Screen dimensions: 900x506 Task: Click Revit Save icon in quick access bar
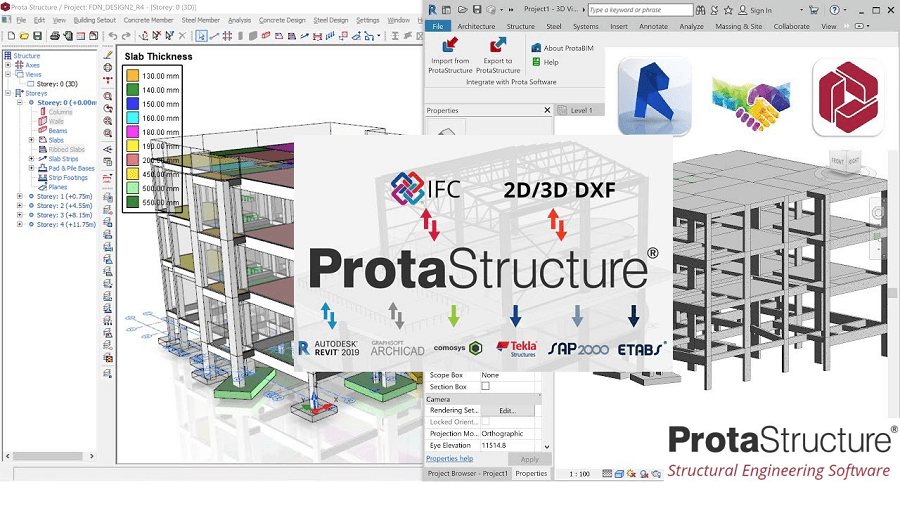[477, 10]
